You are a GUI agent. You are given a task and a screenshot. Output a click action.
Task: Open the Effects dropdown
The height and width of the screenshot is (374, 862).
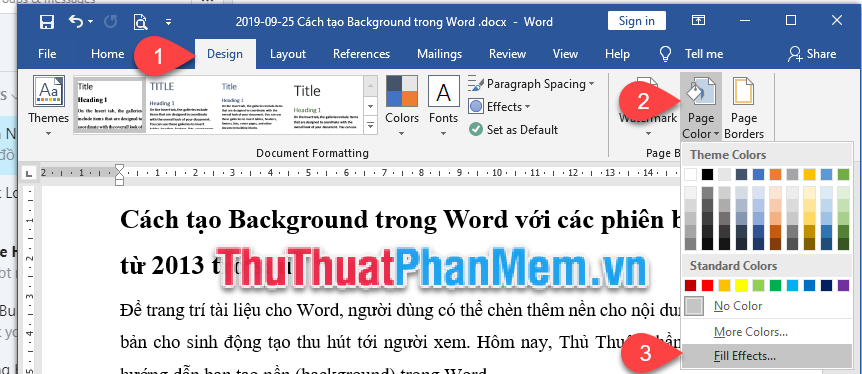pyautogui.click(x=500, y=107)
